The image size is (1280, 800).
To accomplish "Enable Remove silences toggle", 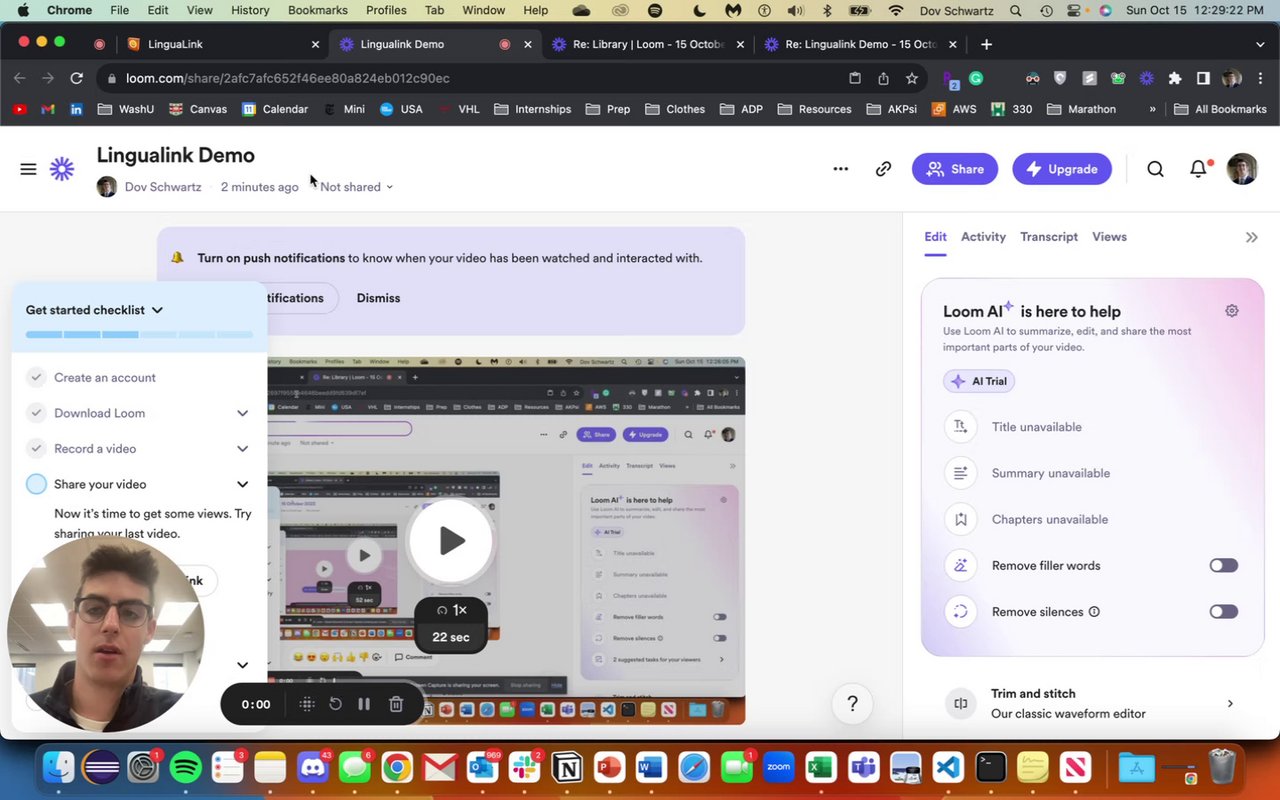I will 1223,612.
